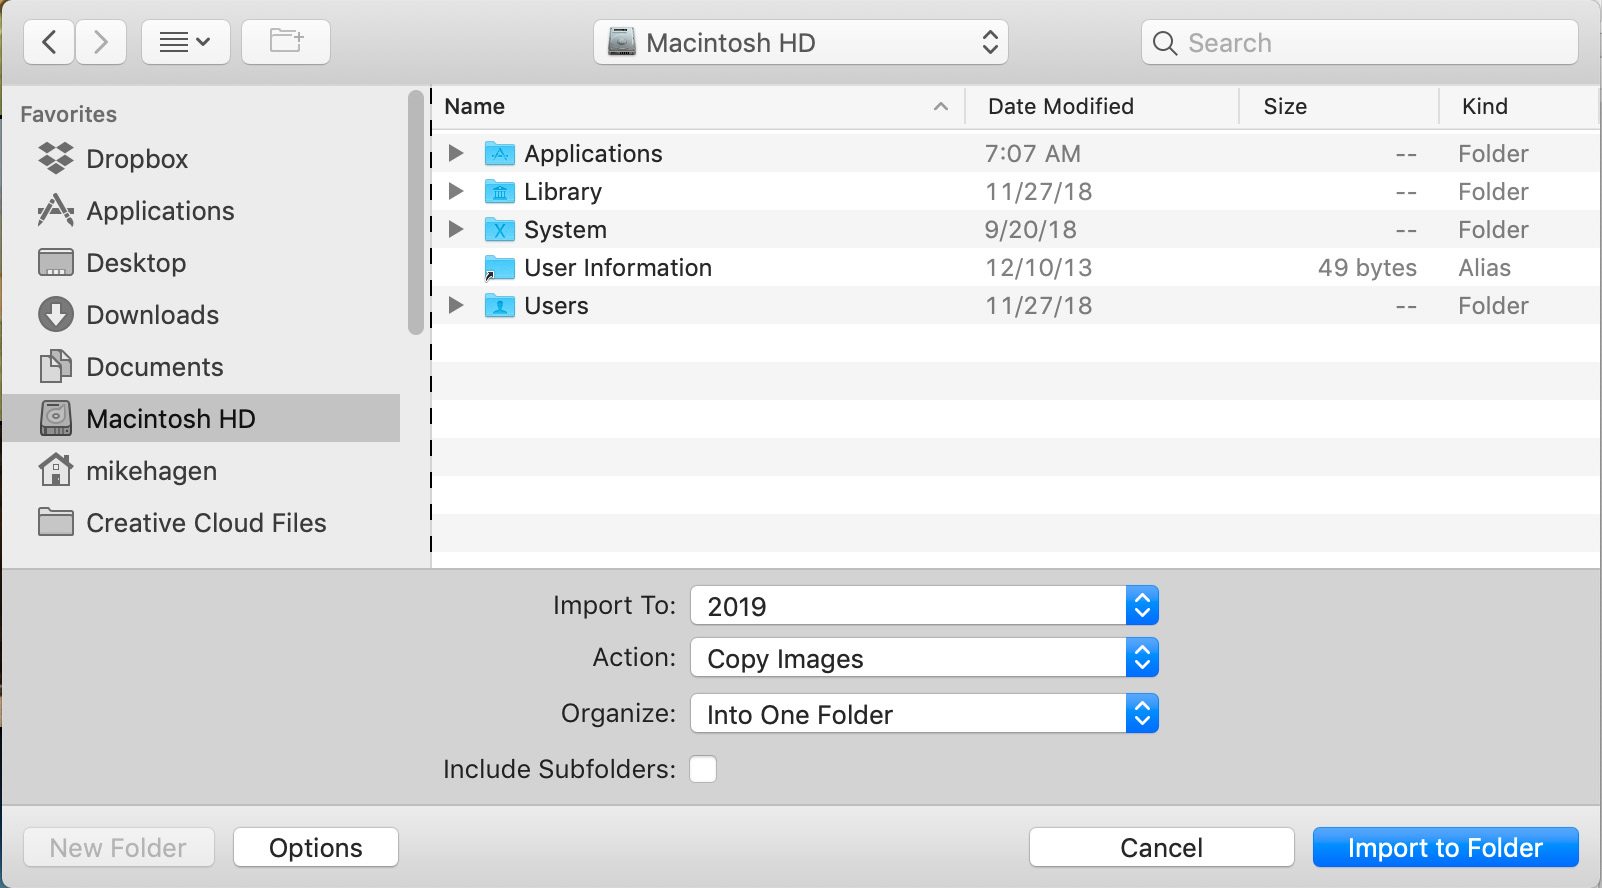Open the list view options button
The width and height of the screenshot is (1602, 888).
point(186,42)
